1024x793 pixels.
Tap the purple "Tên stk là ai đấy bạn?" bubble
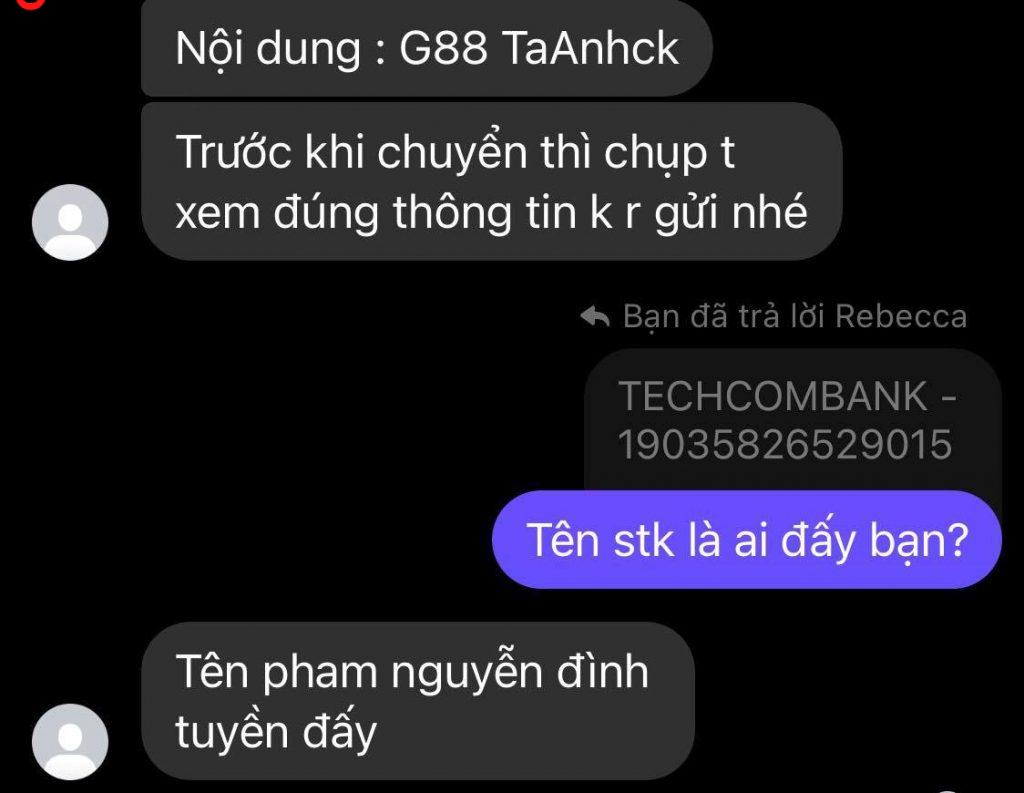tap(746, 540)
